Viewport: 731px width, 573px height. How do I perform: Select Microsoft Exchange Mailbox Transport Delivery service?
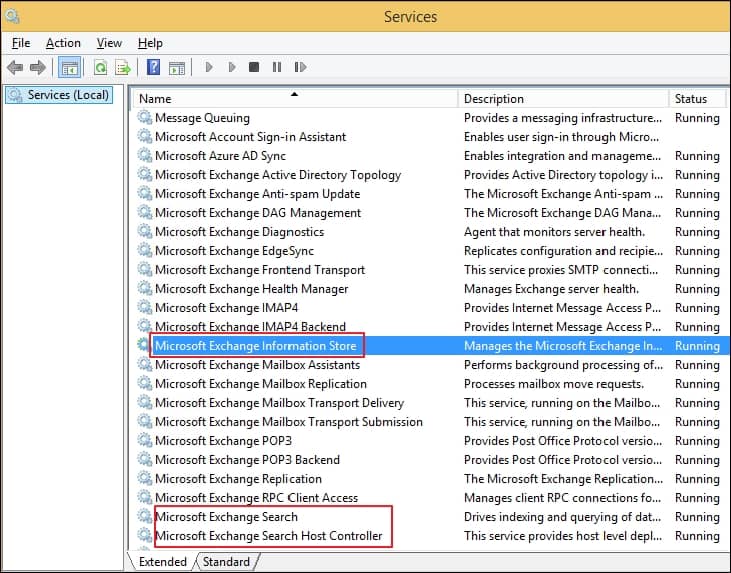[279, 403]
